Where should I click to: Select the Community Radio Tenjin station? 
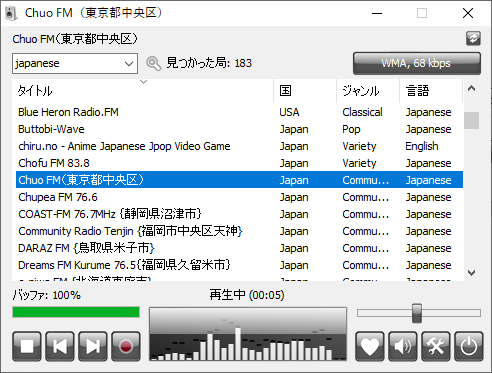[239, 231]
